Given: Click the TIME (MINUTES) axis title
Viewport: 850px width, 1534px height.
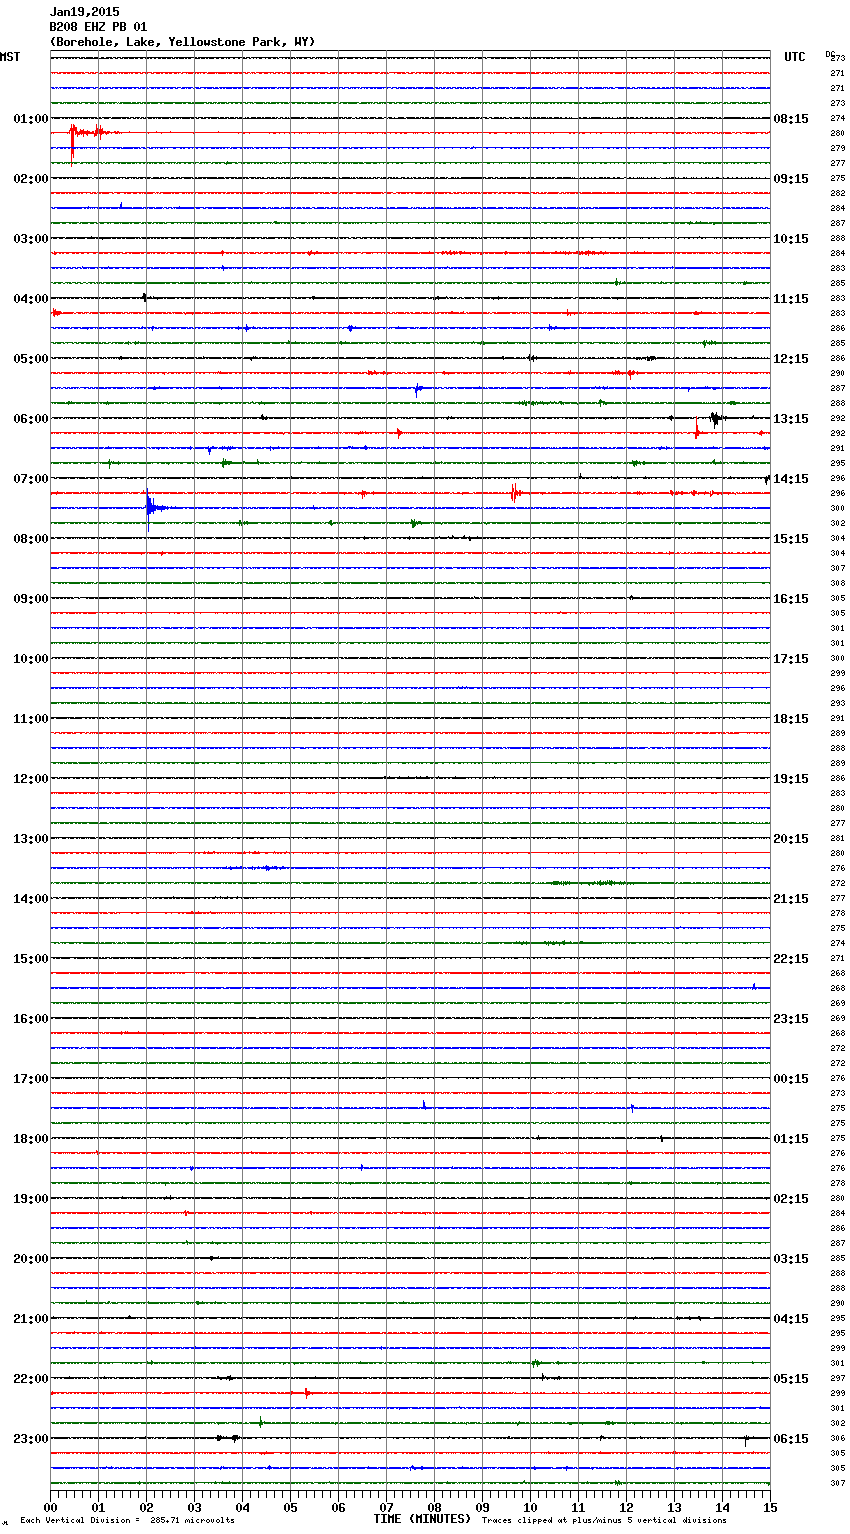Looking at the screenshot, I should pyautogui.click(x=422, y=1519).
